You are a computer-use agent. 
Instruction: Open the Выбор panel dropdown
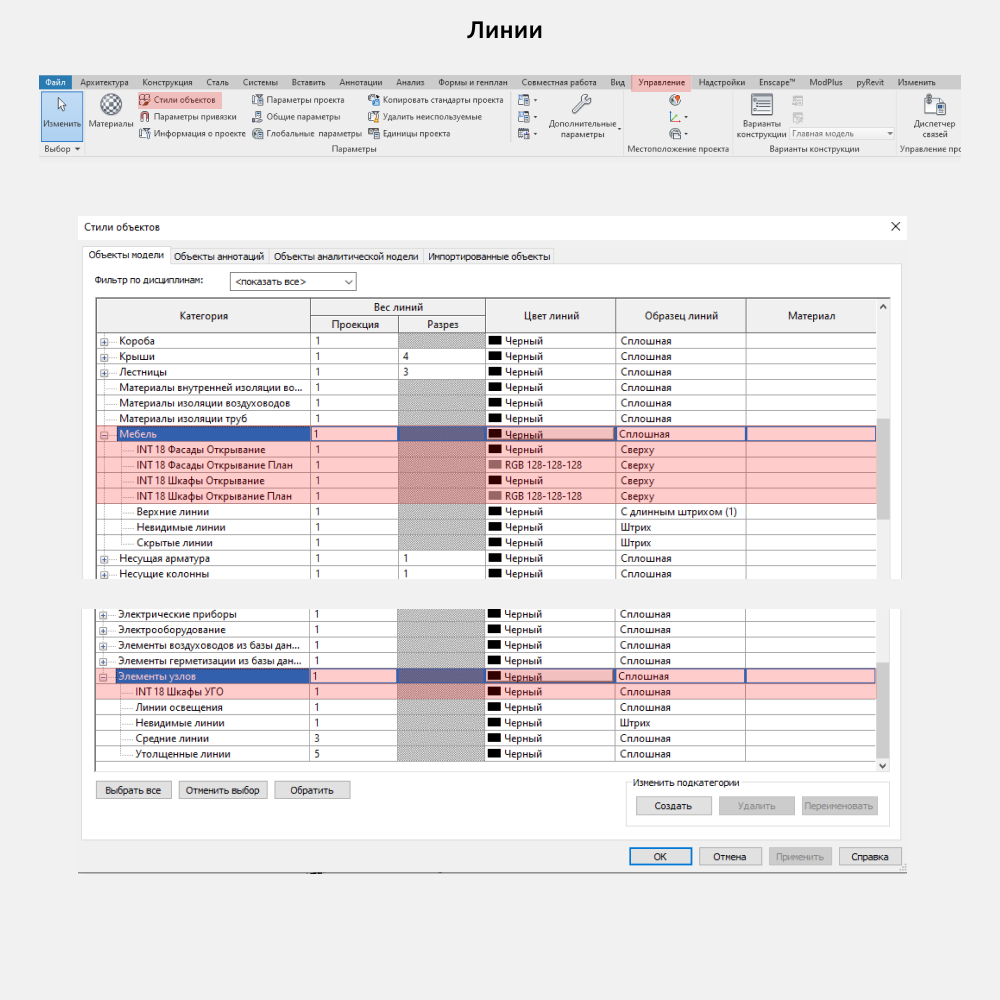point(62,149)
